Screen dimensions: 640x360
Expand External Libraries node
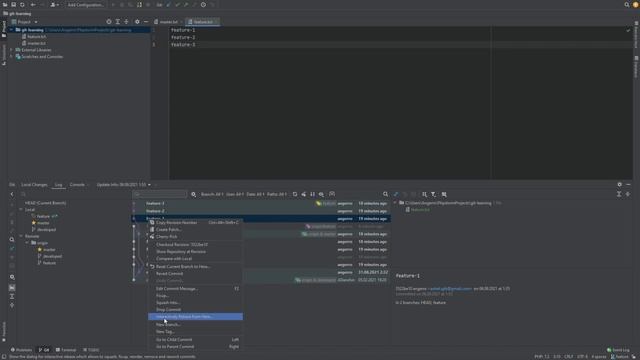pos(11,50)
